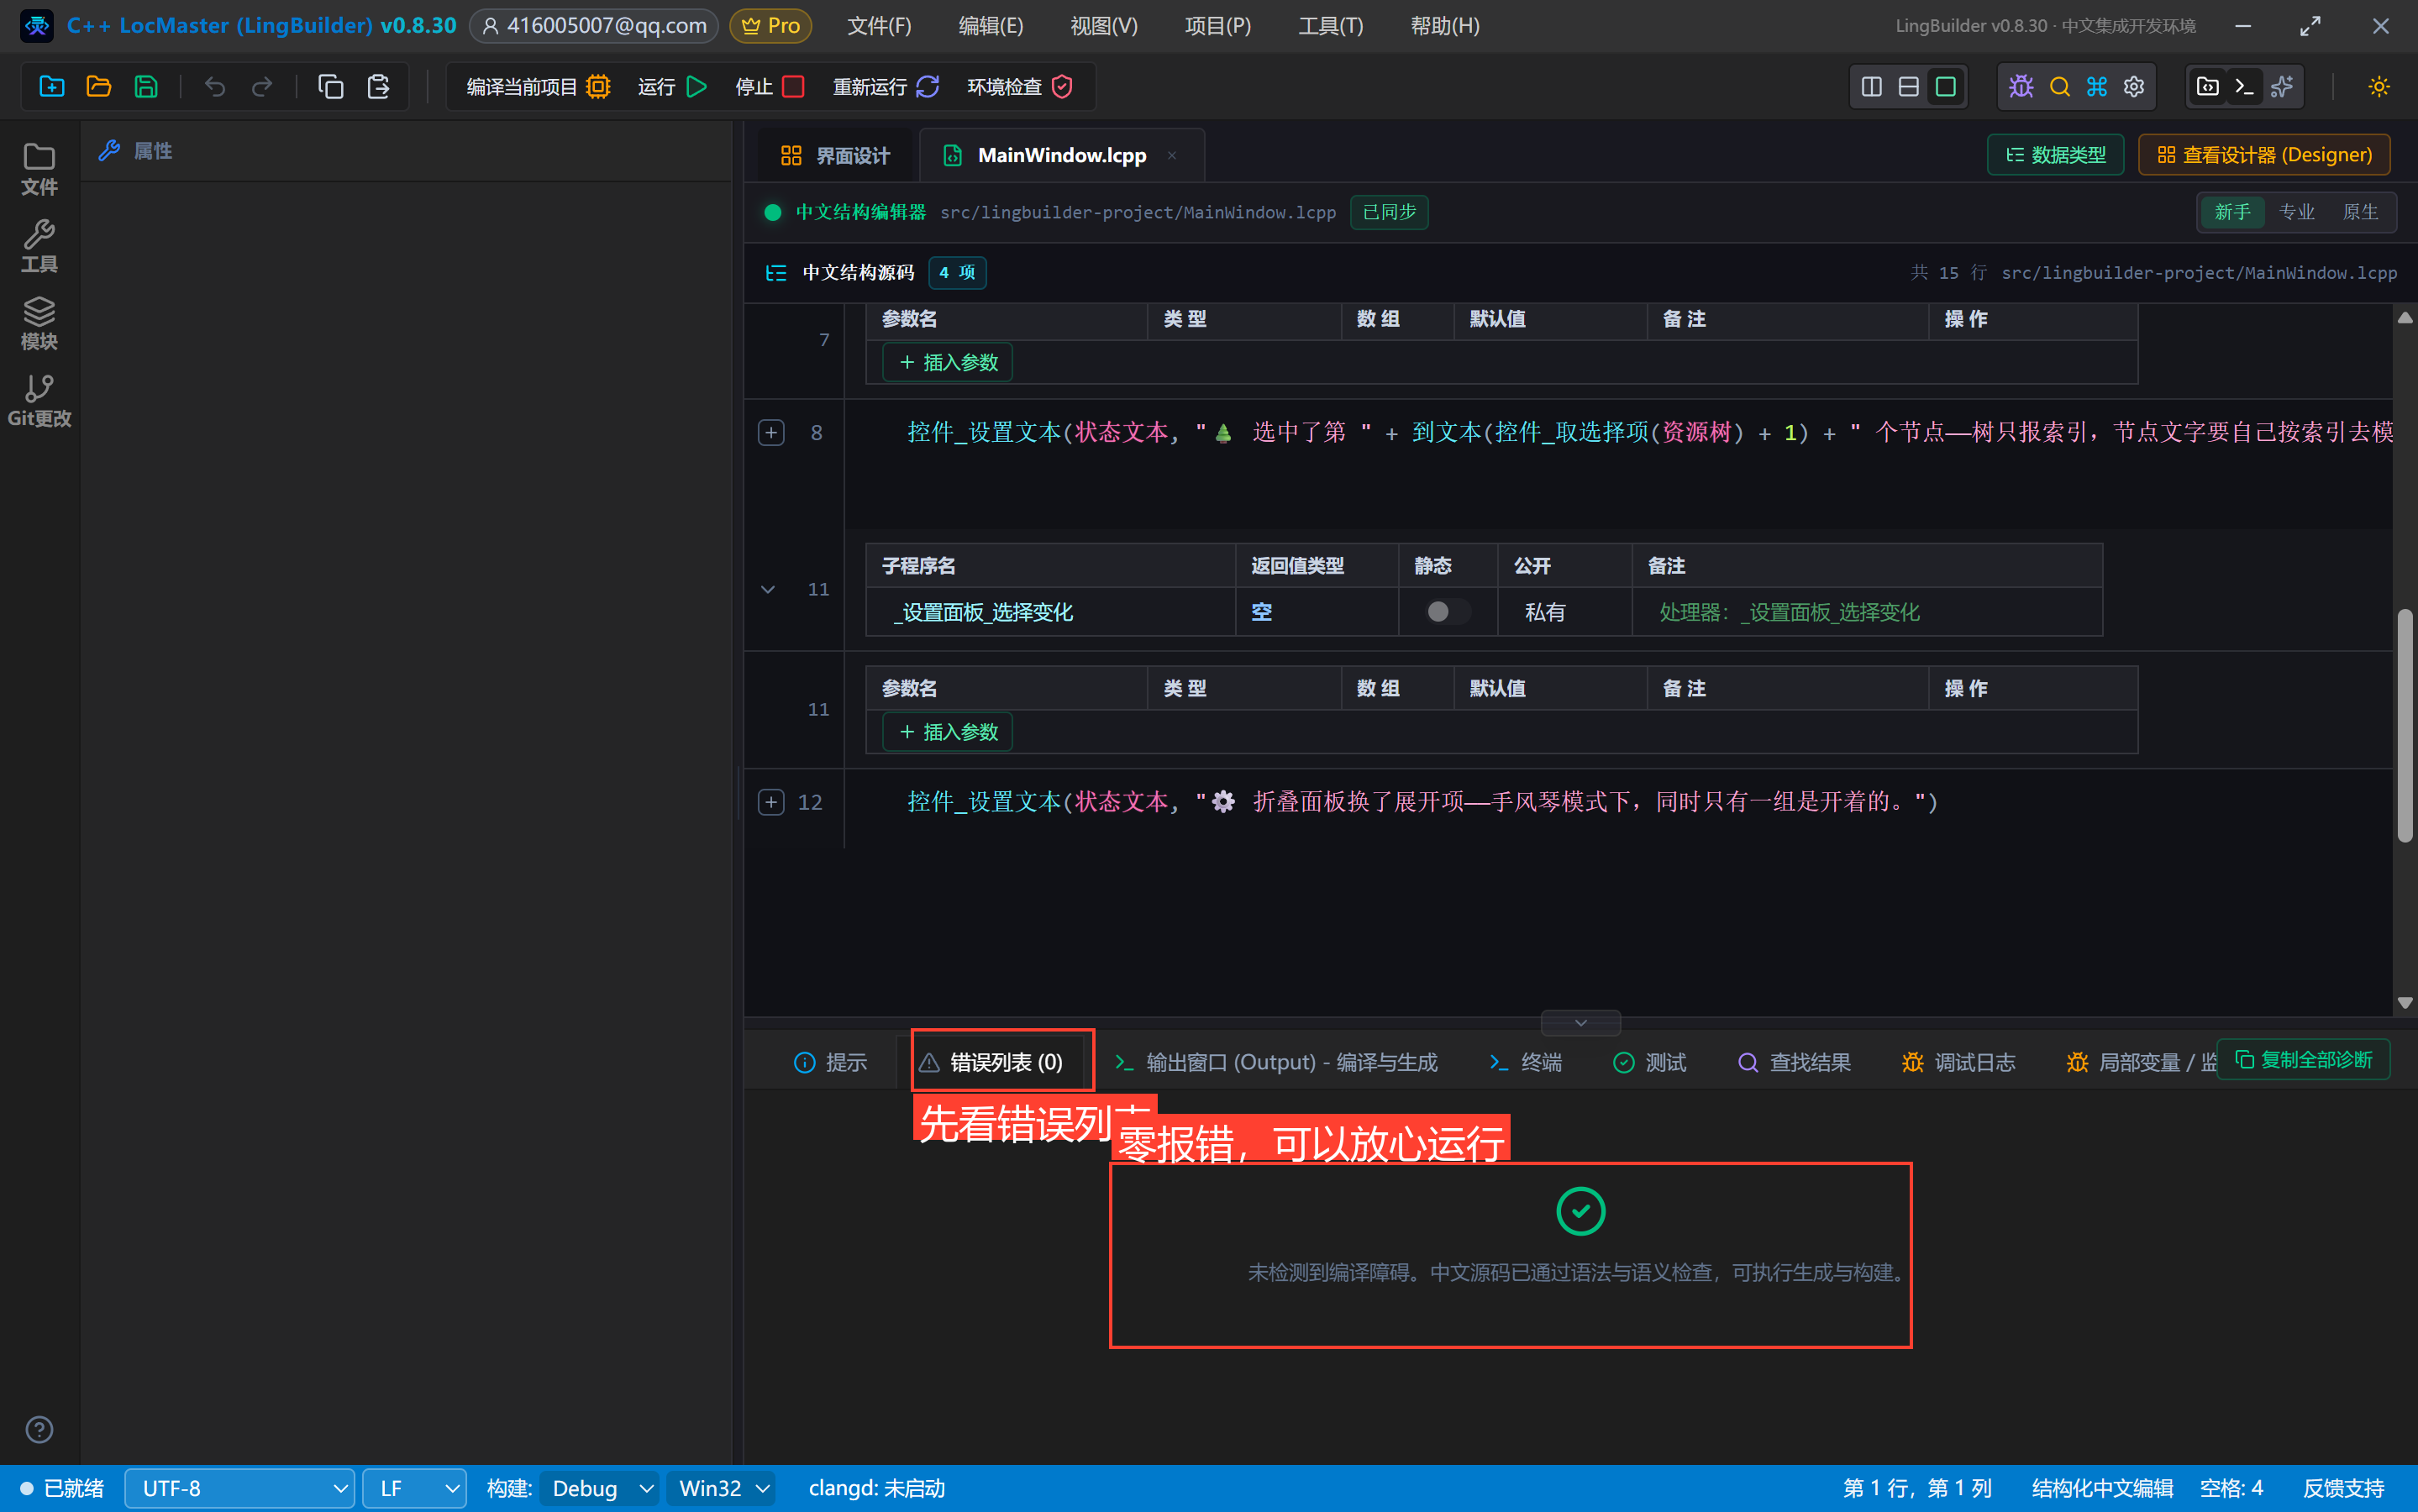
Task: Click 查看设计器 (Designer) button
Action: pyautogui.click(x=2264, y=155)
